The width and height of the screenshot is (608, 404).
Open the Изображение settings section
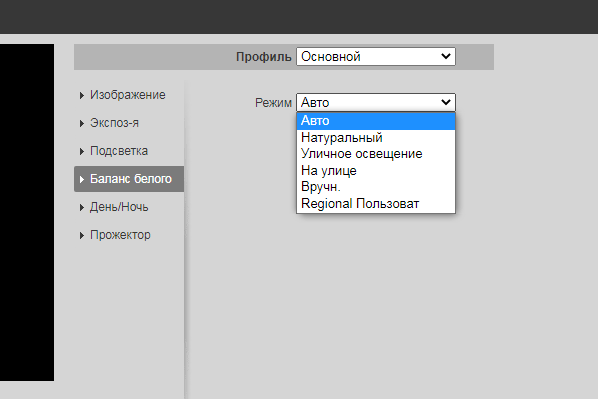[127, 95]
